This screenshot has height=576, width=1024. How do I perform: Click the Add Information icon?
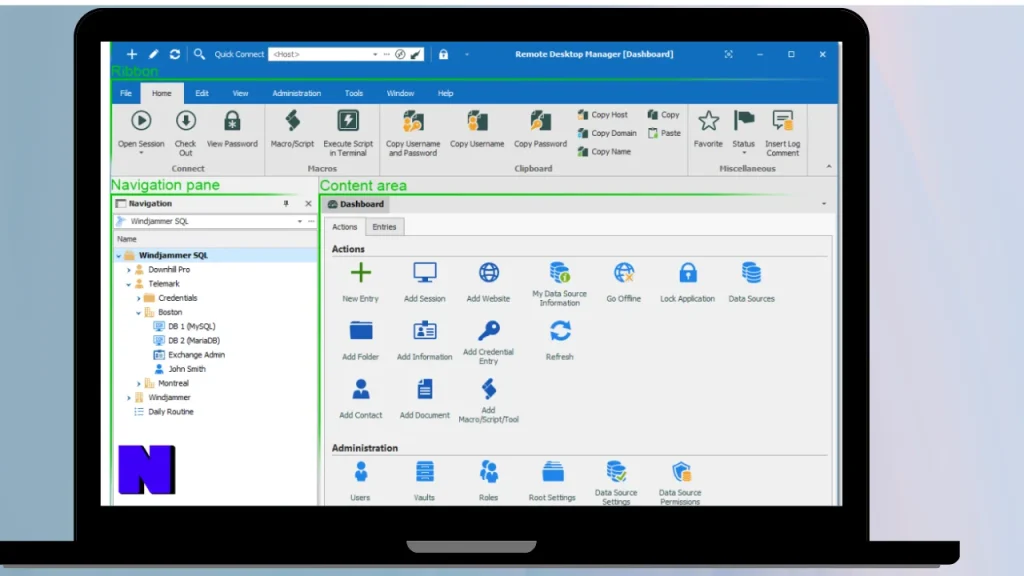coord(424,331)
